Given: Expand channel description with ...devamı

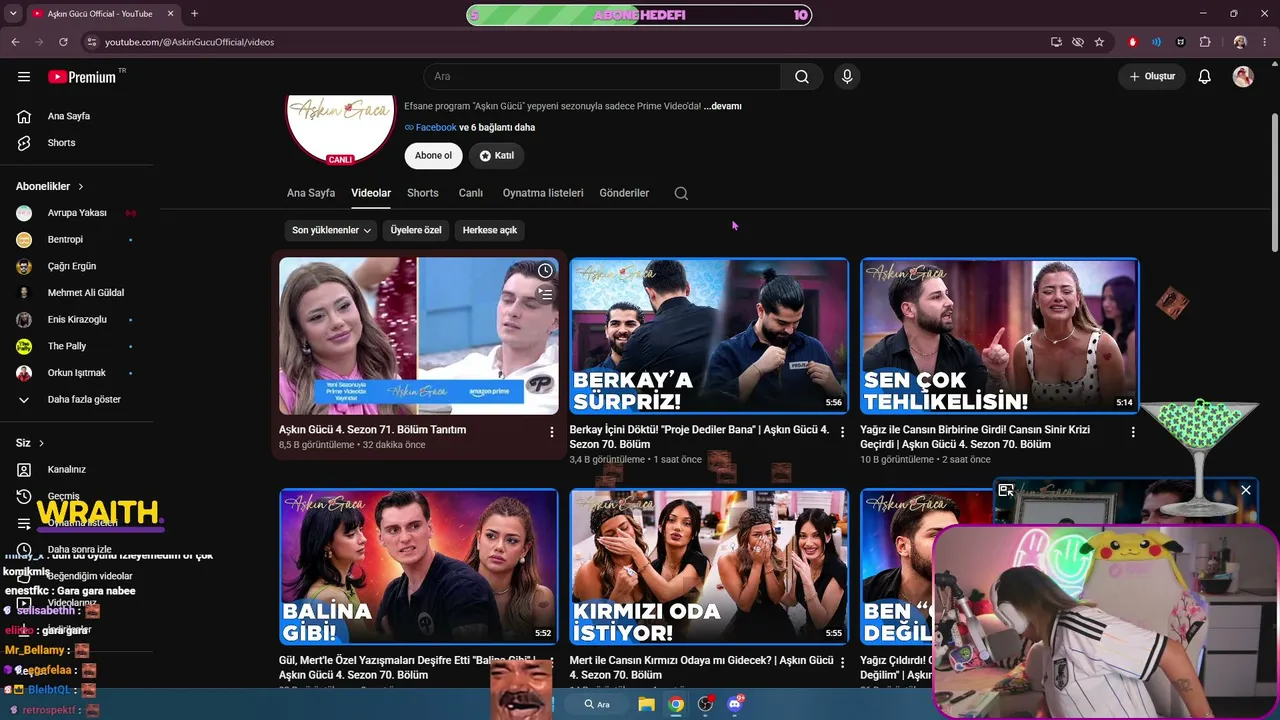Looking at the screenshot, I should tap(722, 106).
